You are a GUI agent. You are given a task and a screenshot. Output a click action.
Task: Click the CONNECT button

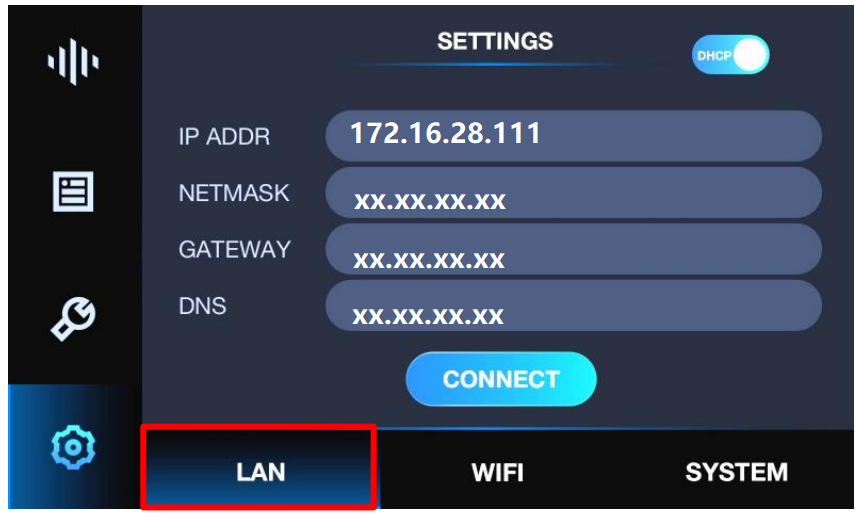[x=501, y=379]
